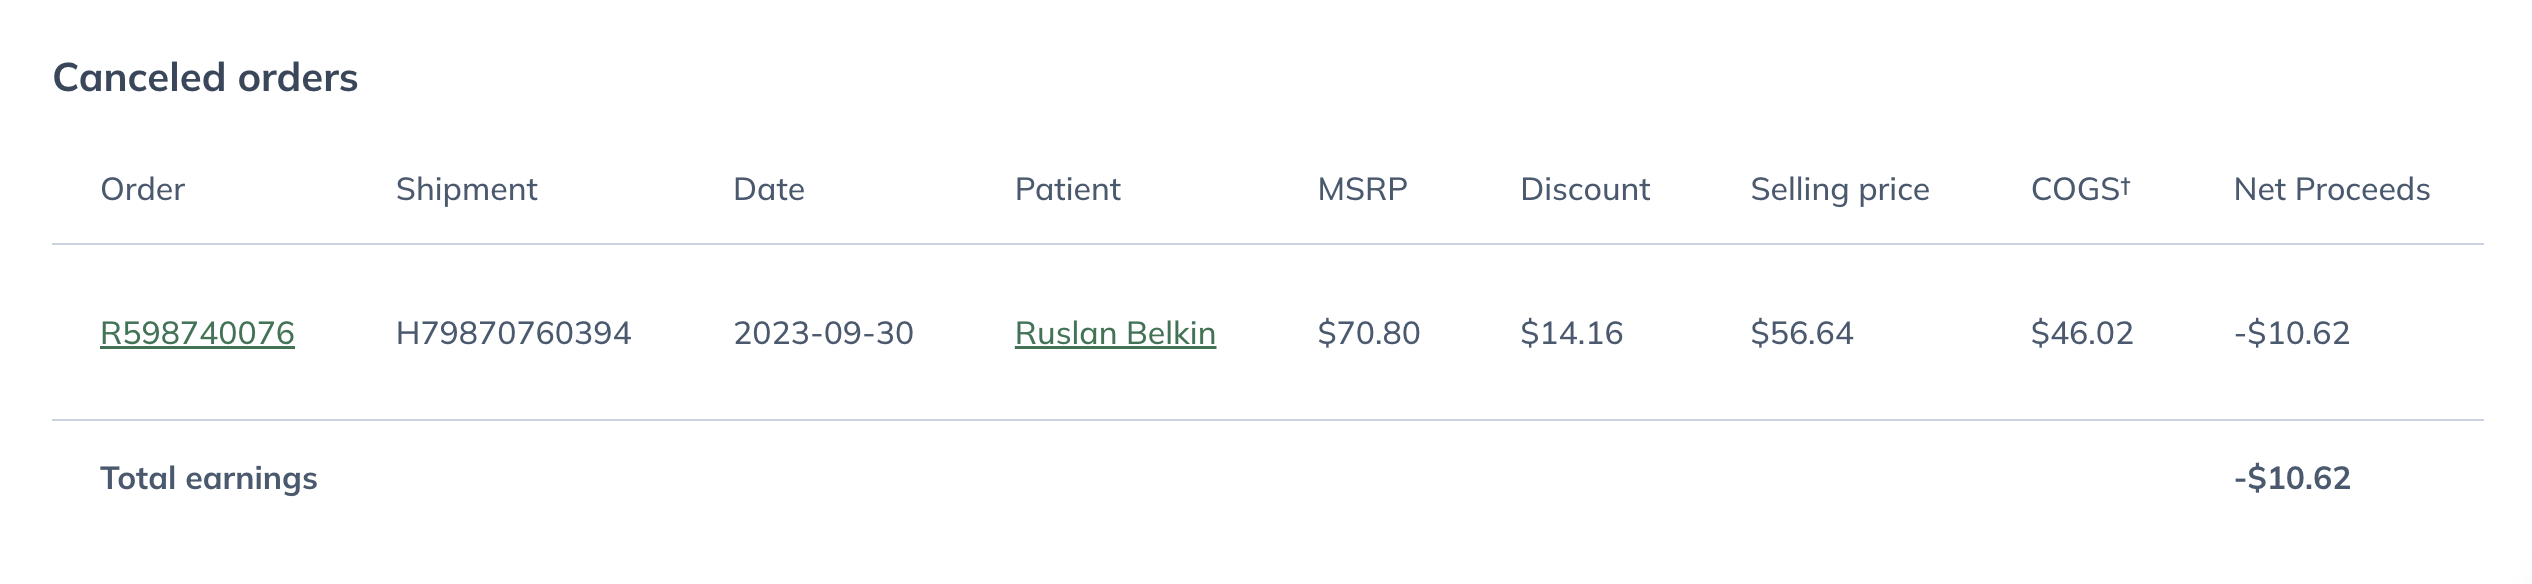This screenshot has height=584, width=2532.
Task: Open order R598740076 link
Action: [x=197, y=333]
